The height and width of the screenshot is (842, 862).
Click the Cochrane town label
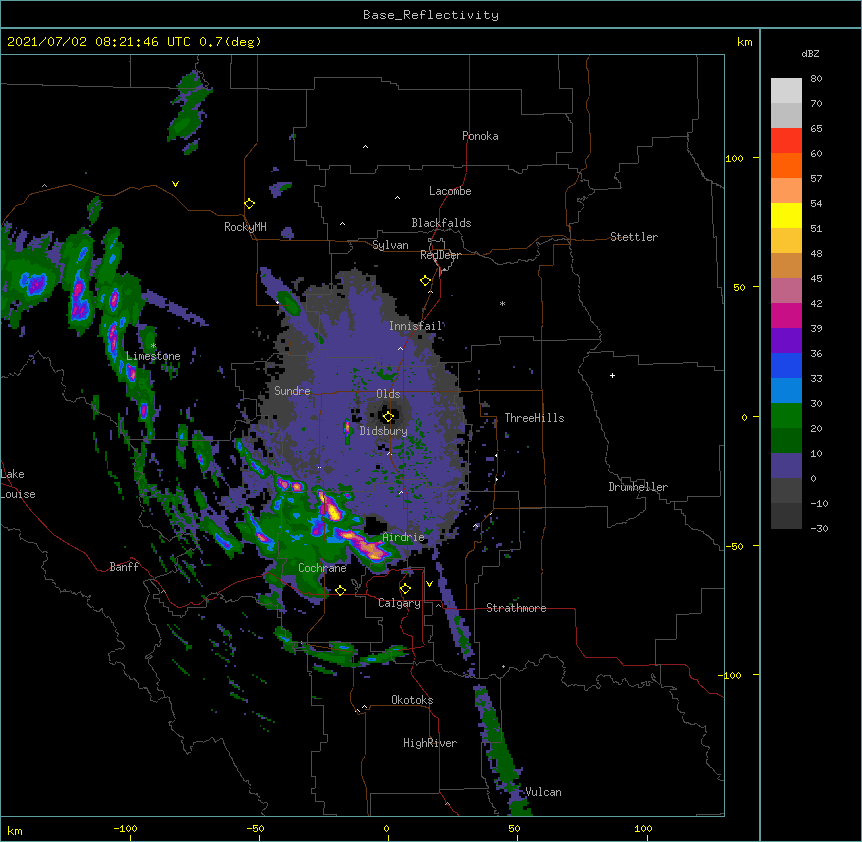point(322,568)
